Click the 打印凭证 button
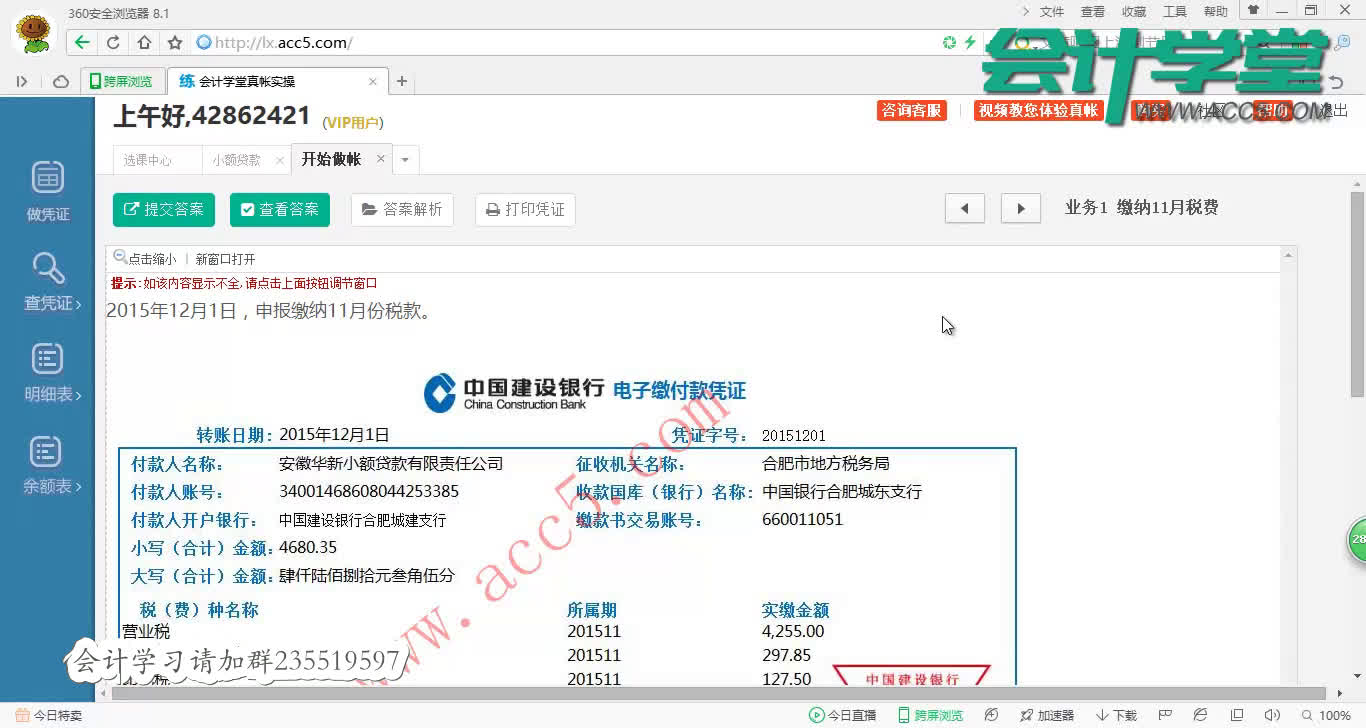Screen dimensions: 1366x728 pos(525,209)
